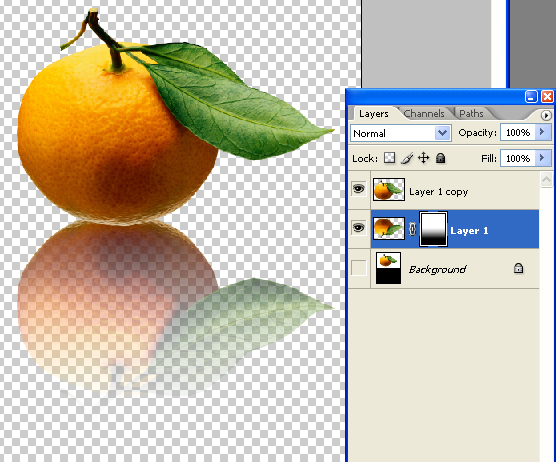Image resolution: width=556 pixels, height=462 pixels.
Task: Open the Layers panel flyout menu
Action: tap(546, 115)
